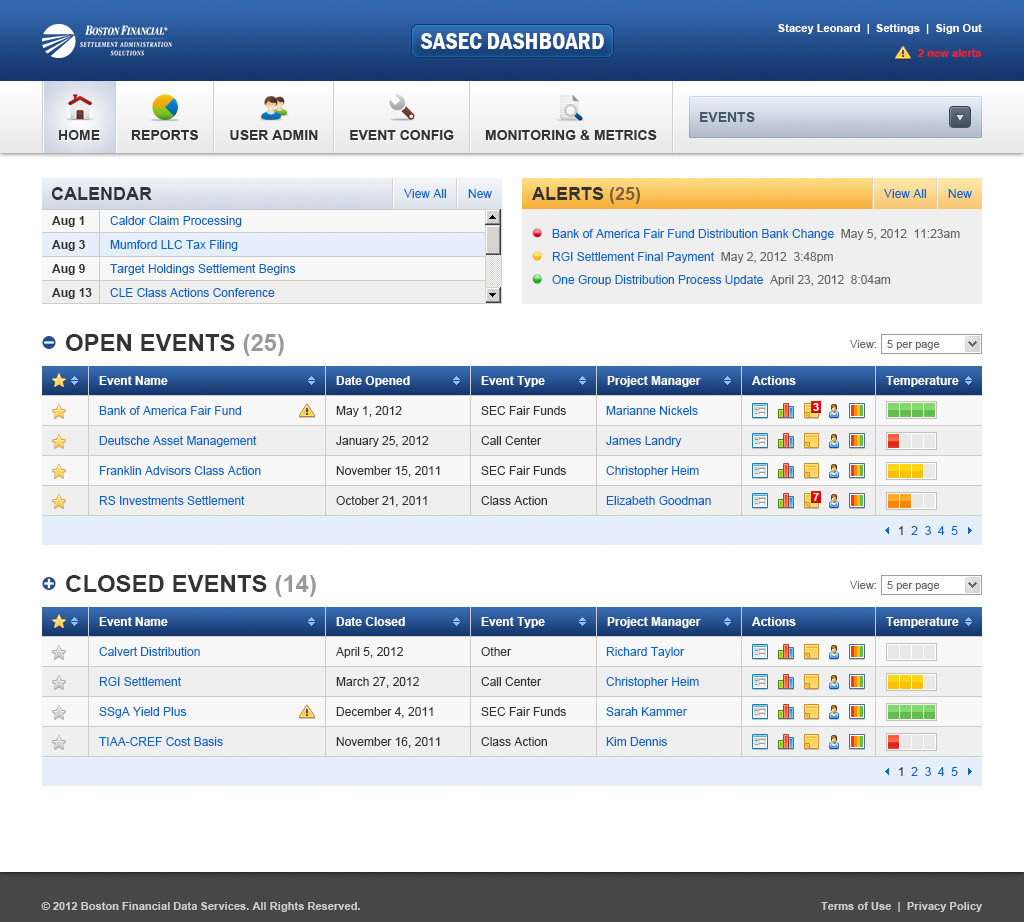Open sticky note icon in TIAA-CREF Cost Basis row
This screenshot has height=922, width=1024.
[810, 742]
